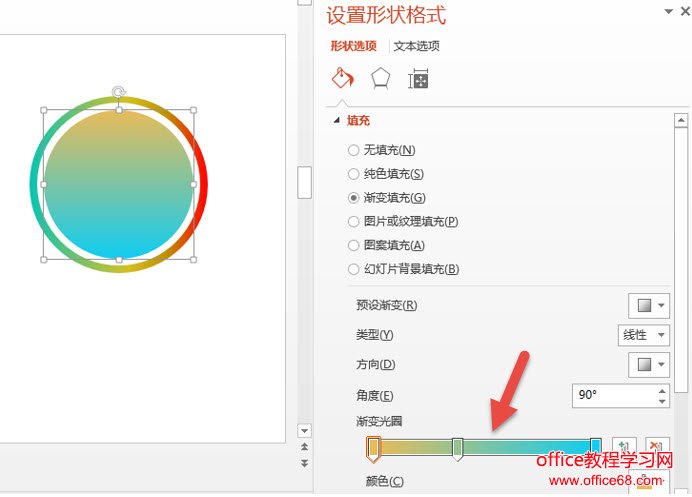The image size is (692, 497).
Task: Click the pane scrollbar up arrow
Action: pos(681,120)
